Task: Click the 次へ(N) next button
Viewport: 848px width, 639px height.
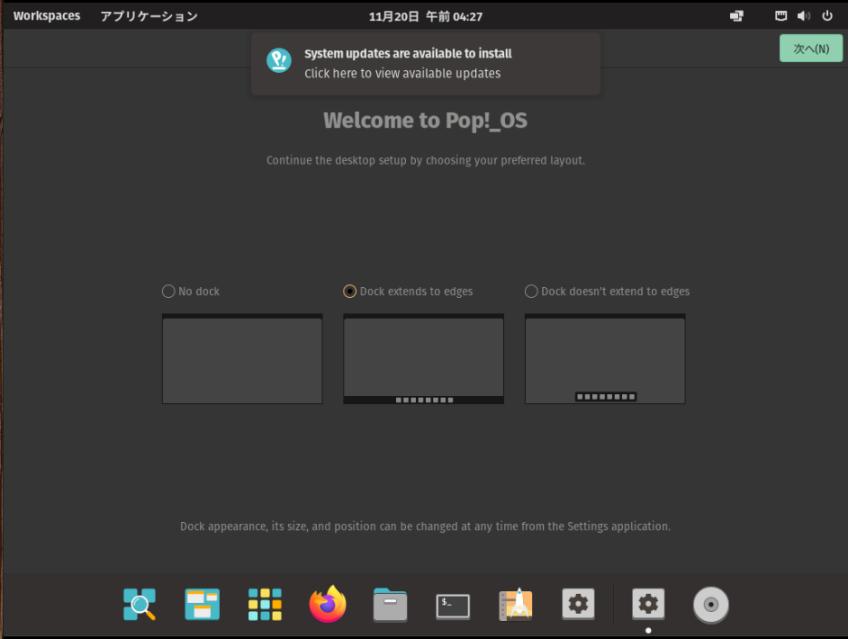Action: coord(811,48)
